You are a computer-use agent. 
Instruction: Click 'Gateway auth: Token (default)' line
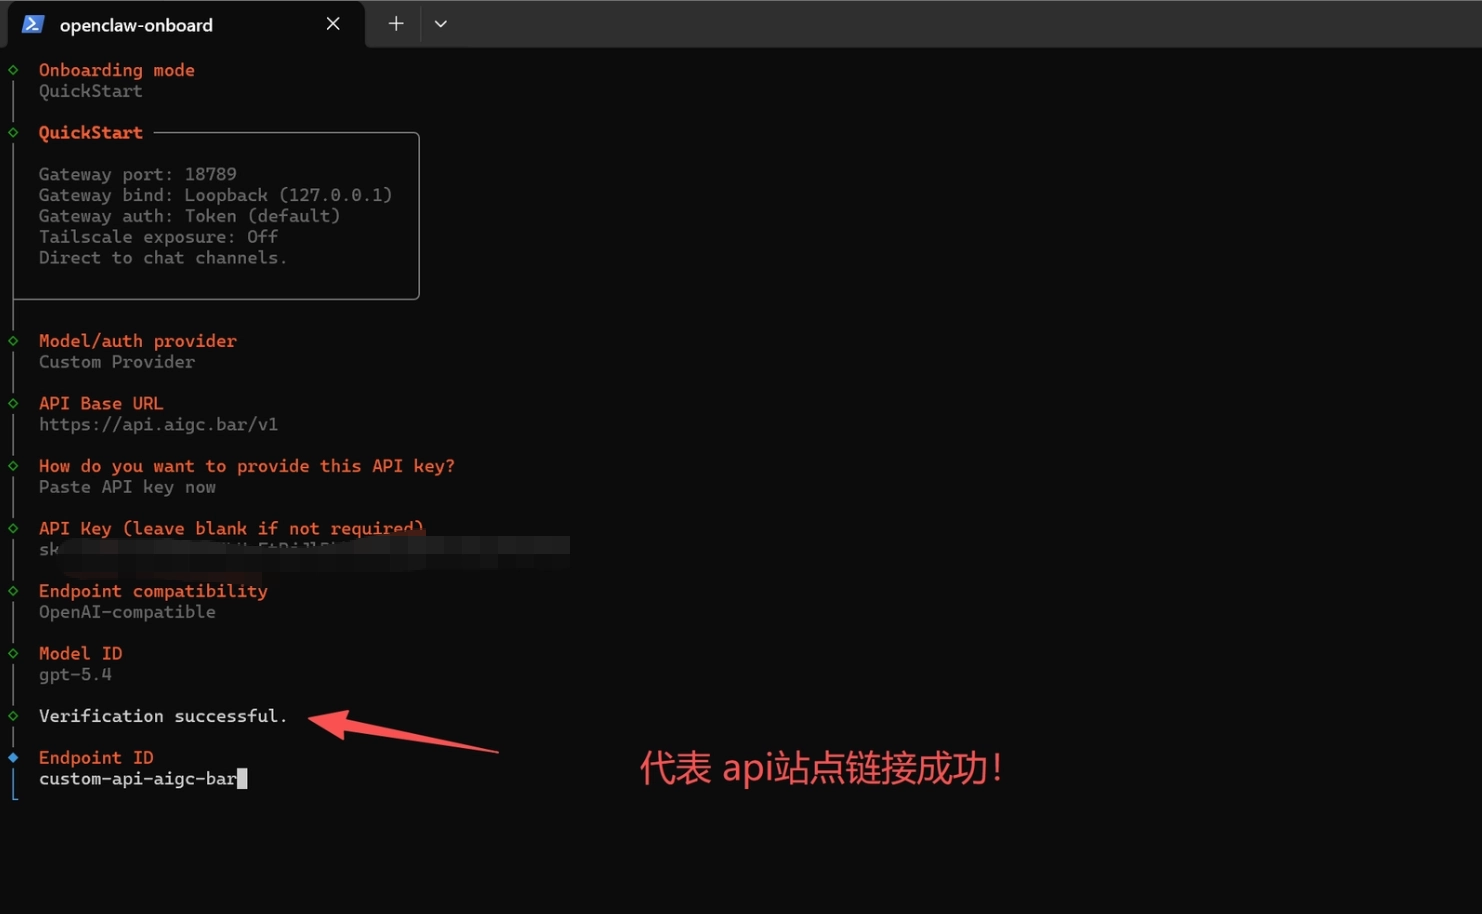point(190,216)
